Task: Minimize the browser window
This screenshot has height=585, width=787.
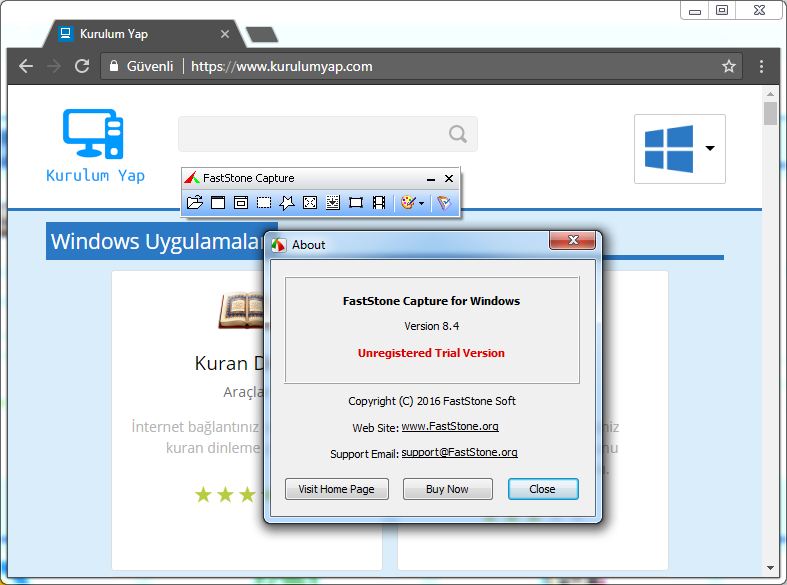Action: click(695, 11)
